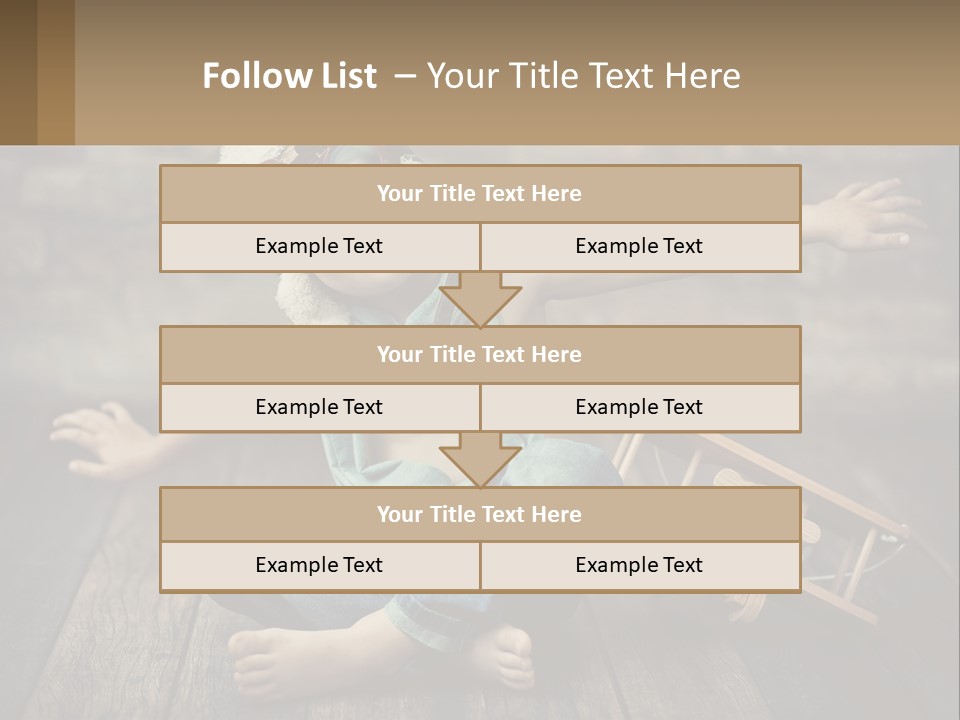Image resolution: width=960 pixels, height=720 pixels.
Task: Select left 'Example Text' cell in top table
Action: pyautogui.click(x=319, y=246)
